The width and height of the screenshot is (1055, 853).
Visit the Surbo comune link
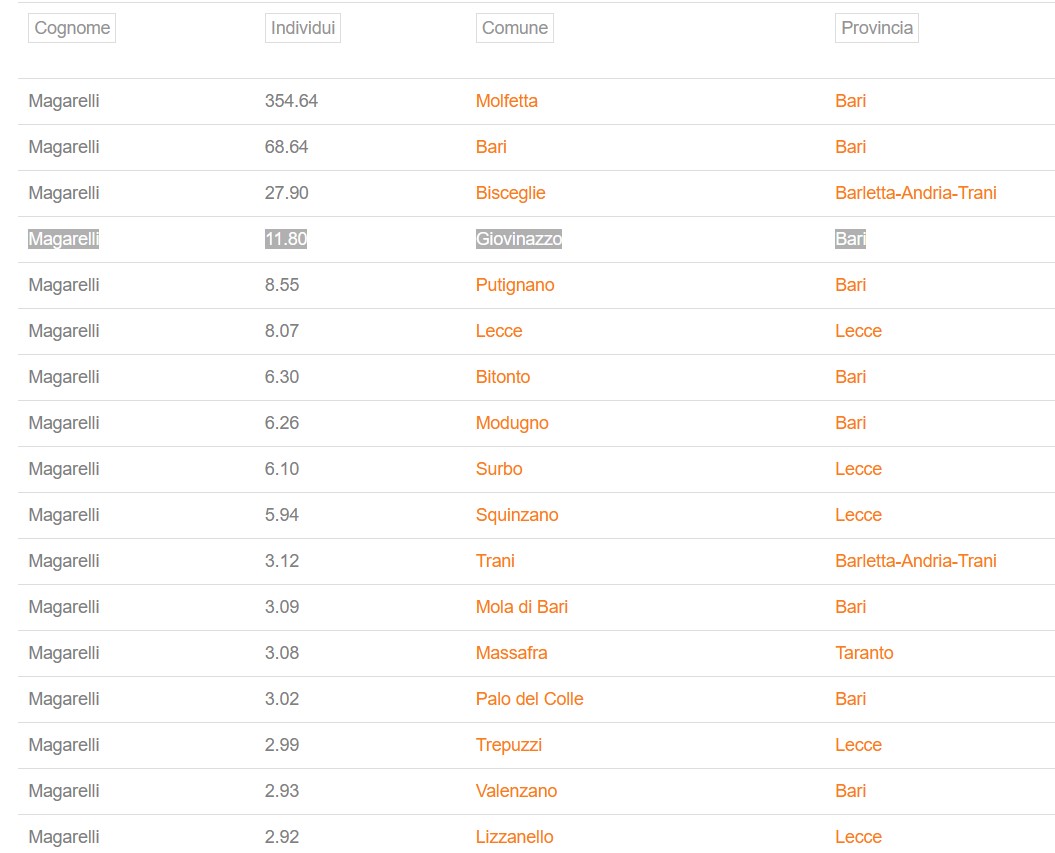[499, 469]
